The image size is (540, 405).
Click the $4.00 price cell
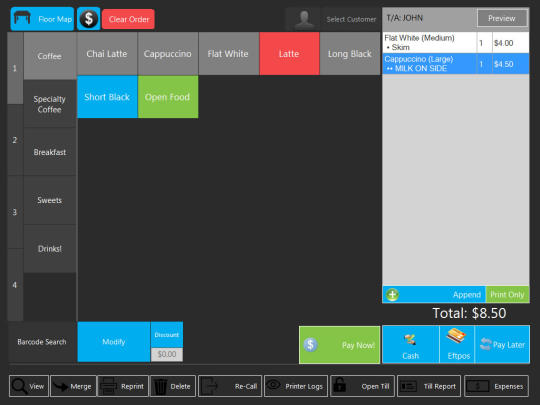pos(510,43)
